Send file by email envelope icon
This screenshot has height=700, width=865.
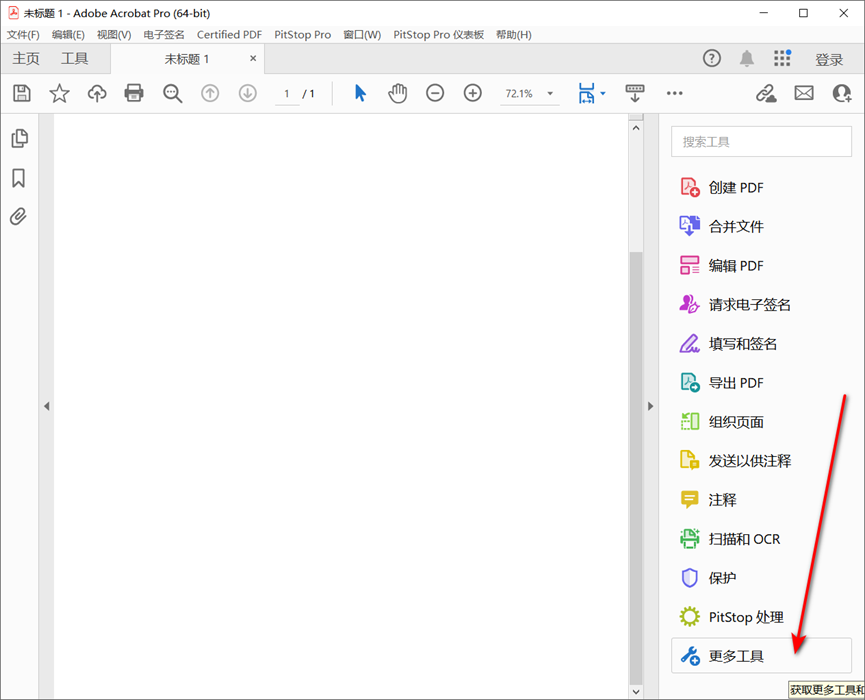point(804,93)
